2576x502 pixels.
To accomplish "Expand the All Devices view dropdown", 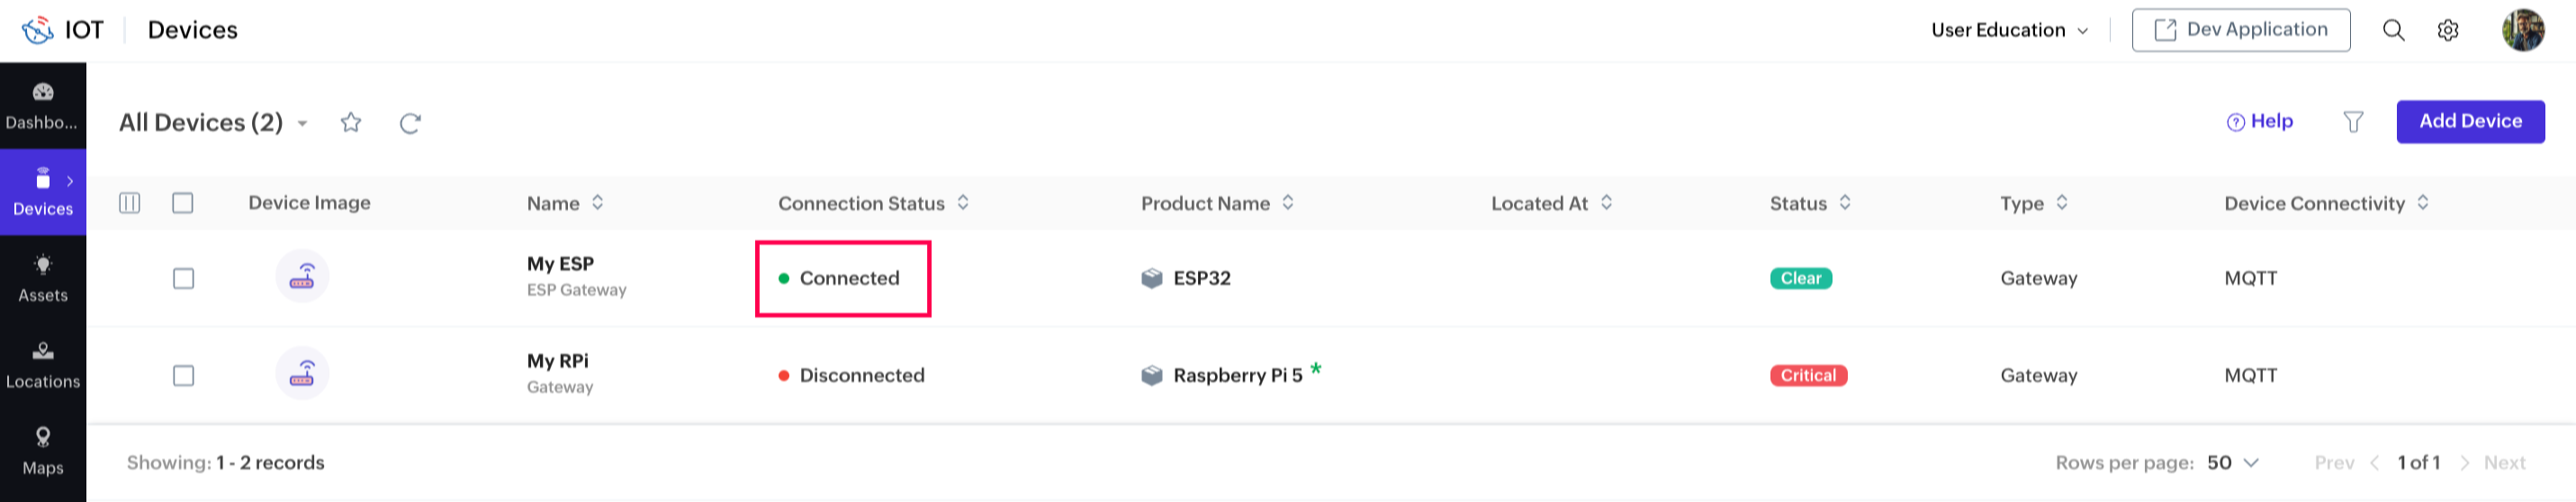I will pyautogui.click(x=302, y=123).
